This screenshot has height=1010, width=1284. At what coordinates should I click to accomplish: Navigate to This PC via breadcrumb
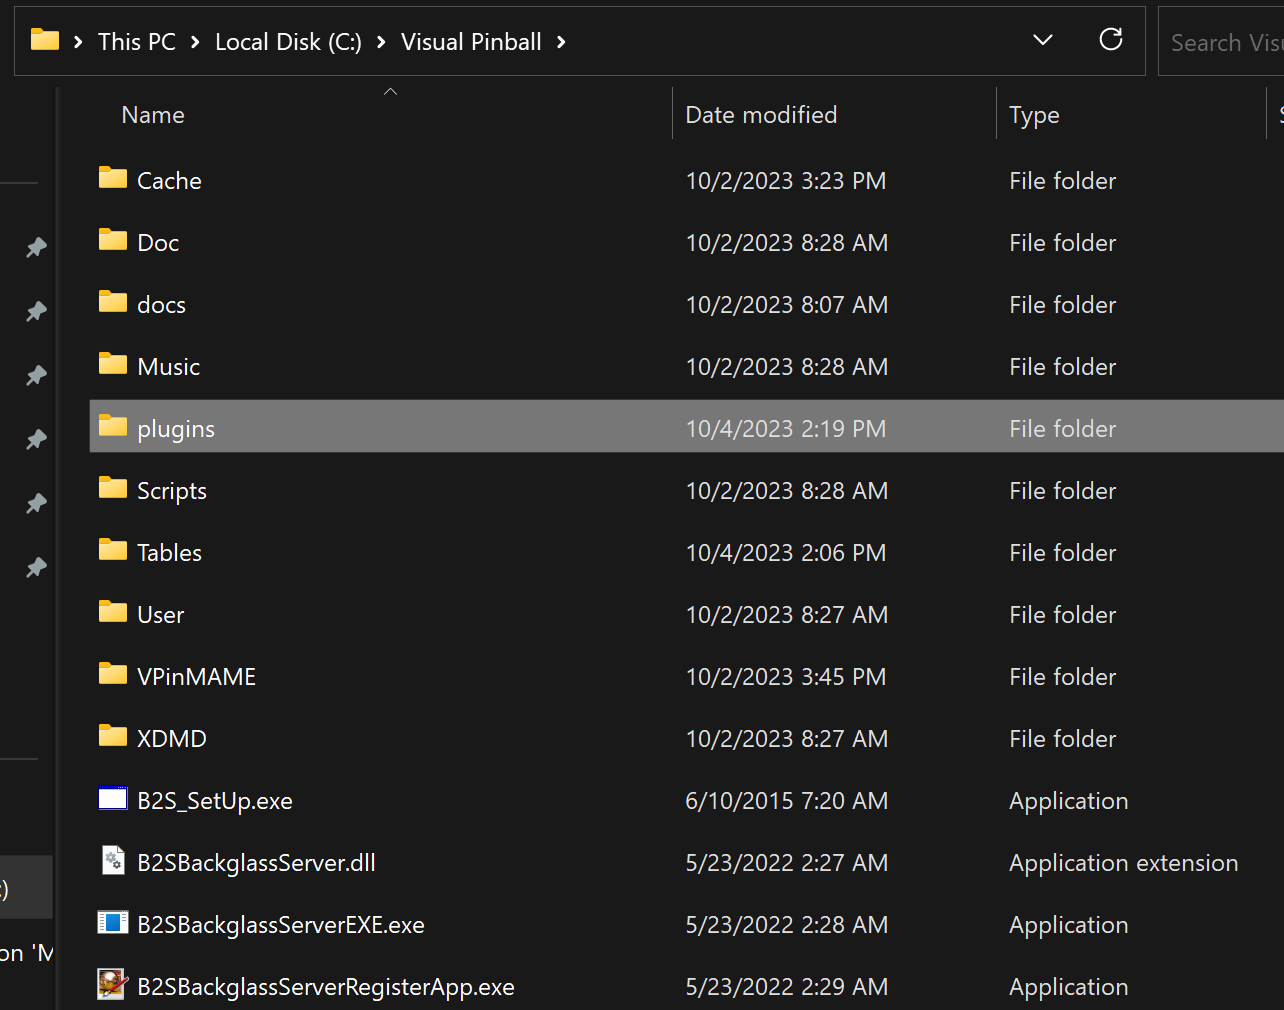pos(136,41)
